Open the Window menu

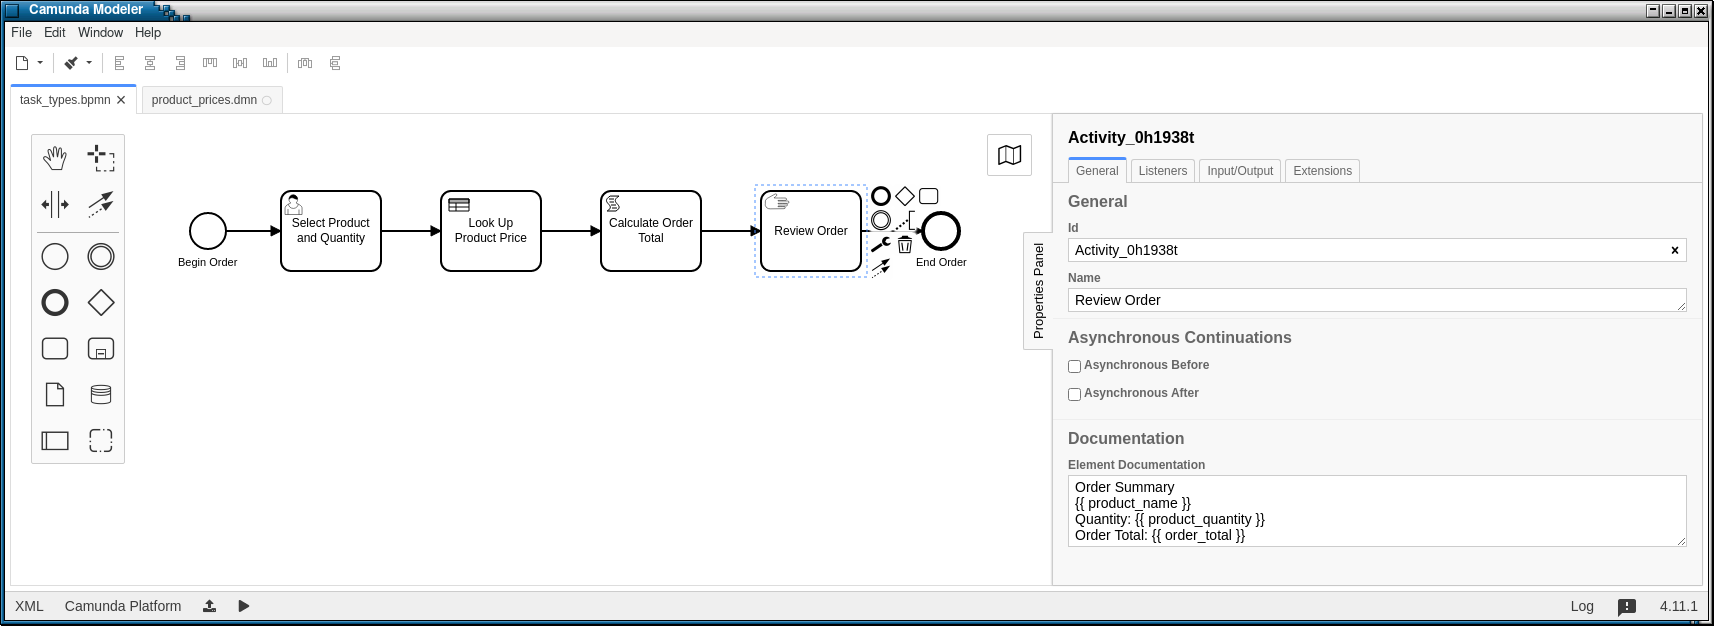point(100,32)
